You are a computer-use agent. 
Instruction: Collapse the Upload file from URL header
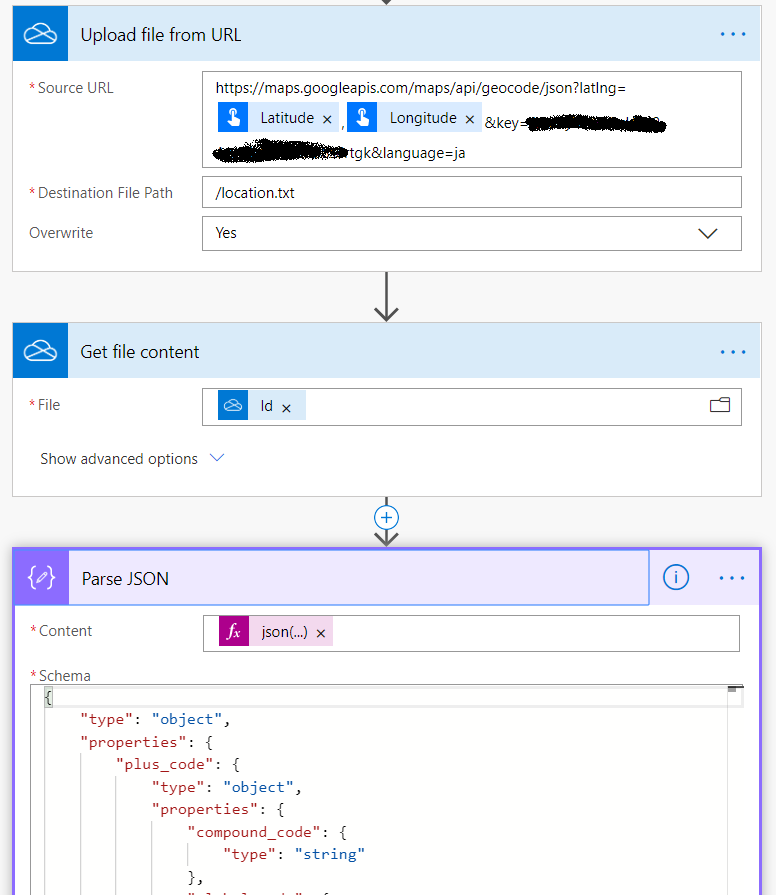pos(387,34)
